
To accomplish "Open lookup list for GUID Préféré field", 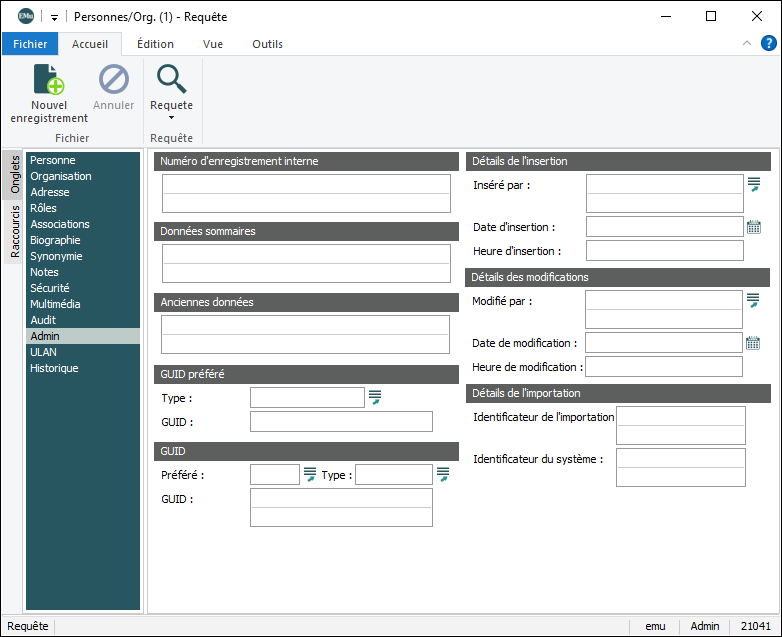I will point(310,474).
